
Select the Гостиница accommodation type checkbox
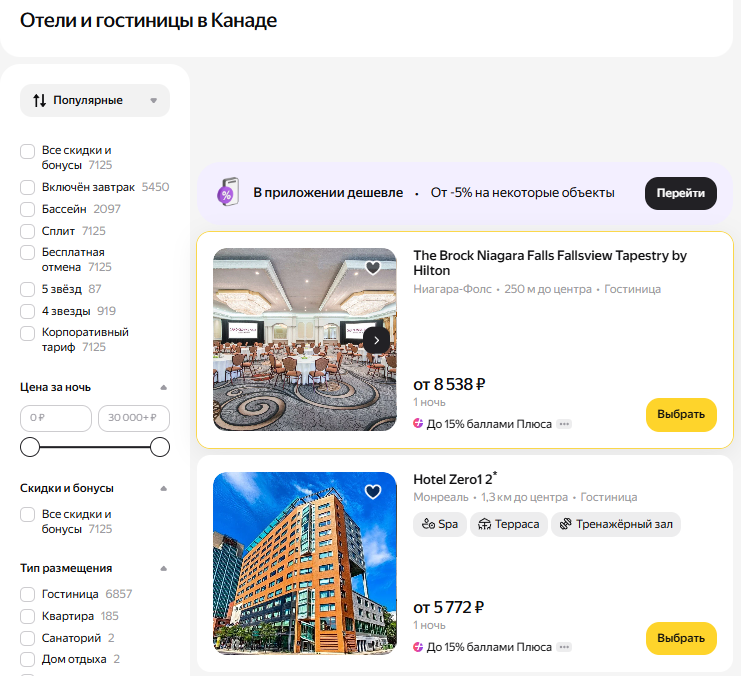pos(28,594)
